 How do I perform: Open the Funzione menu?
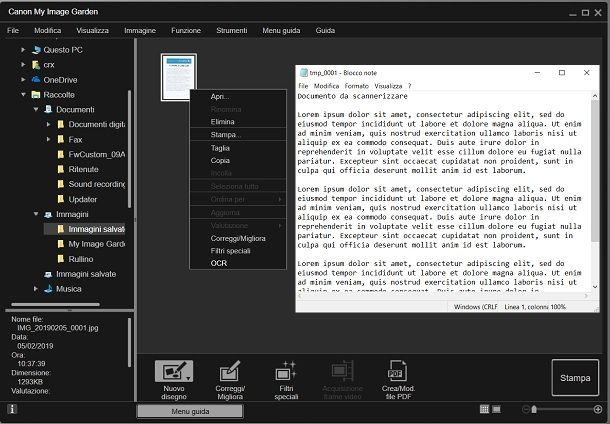pos(186,30)
